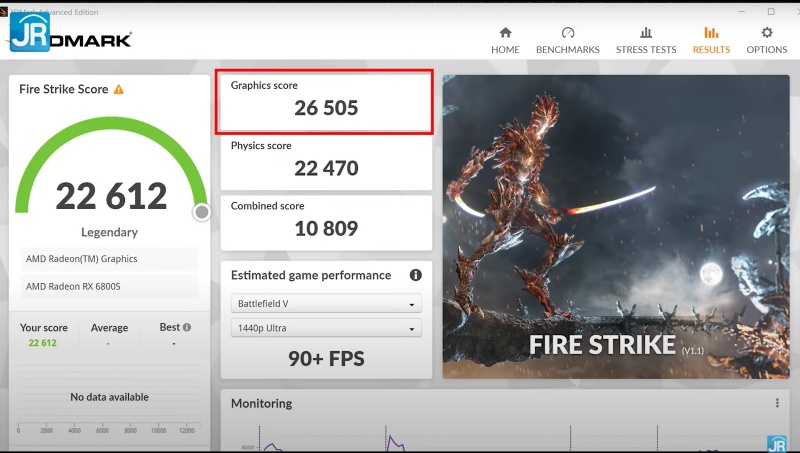This screenshot has width=800, height=453.
Task: Click the options gear icon
Action: pos(767,33)
